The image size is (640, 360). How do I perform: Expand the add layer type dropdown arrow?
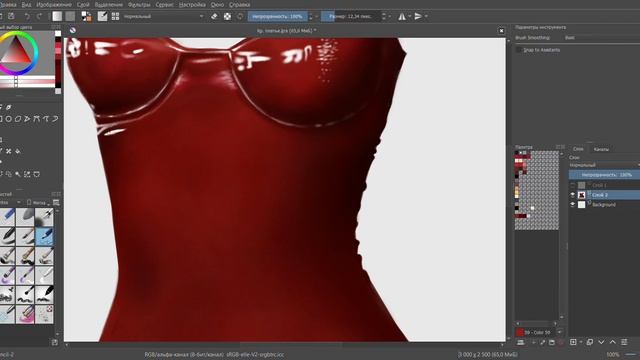click(580, 342)
